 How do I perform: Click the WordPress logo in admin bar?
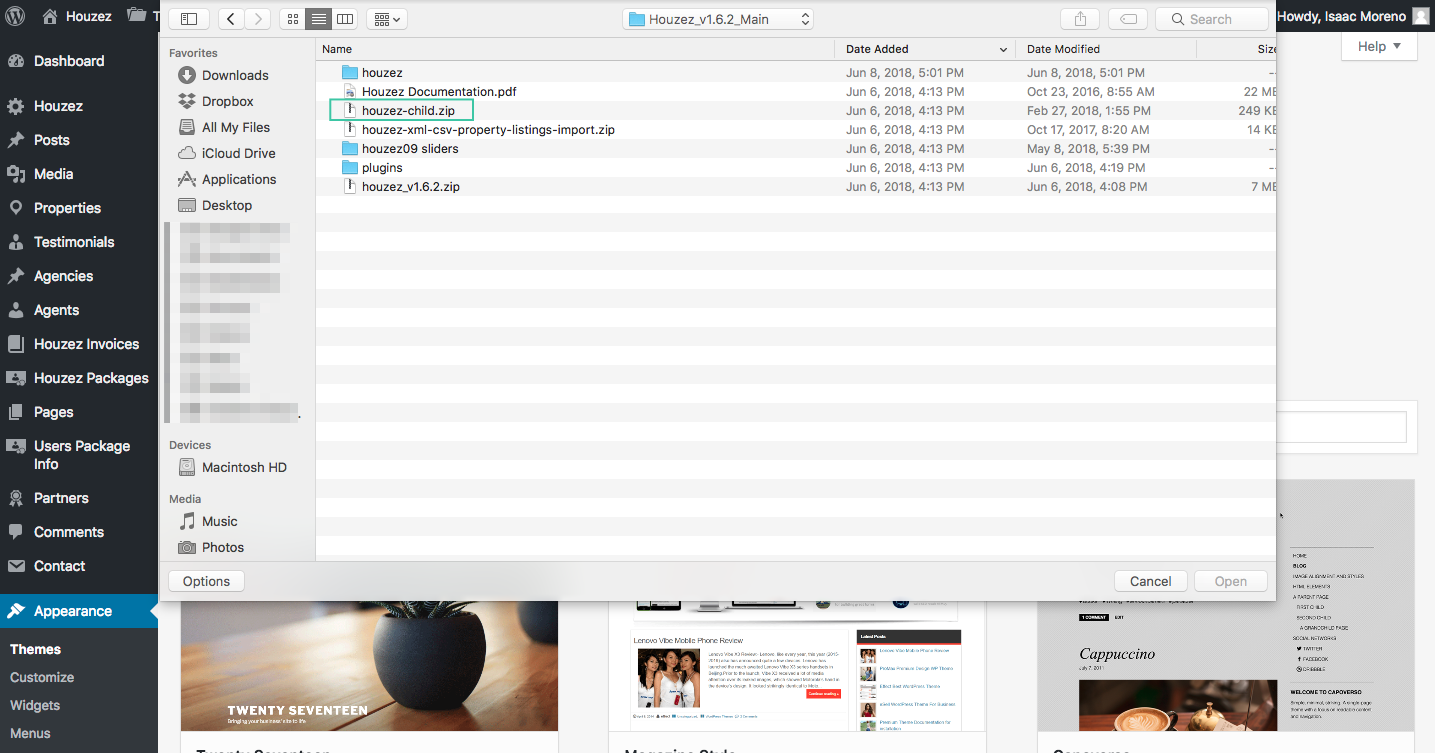click(x=17, y=16)
